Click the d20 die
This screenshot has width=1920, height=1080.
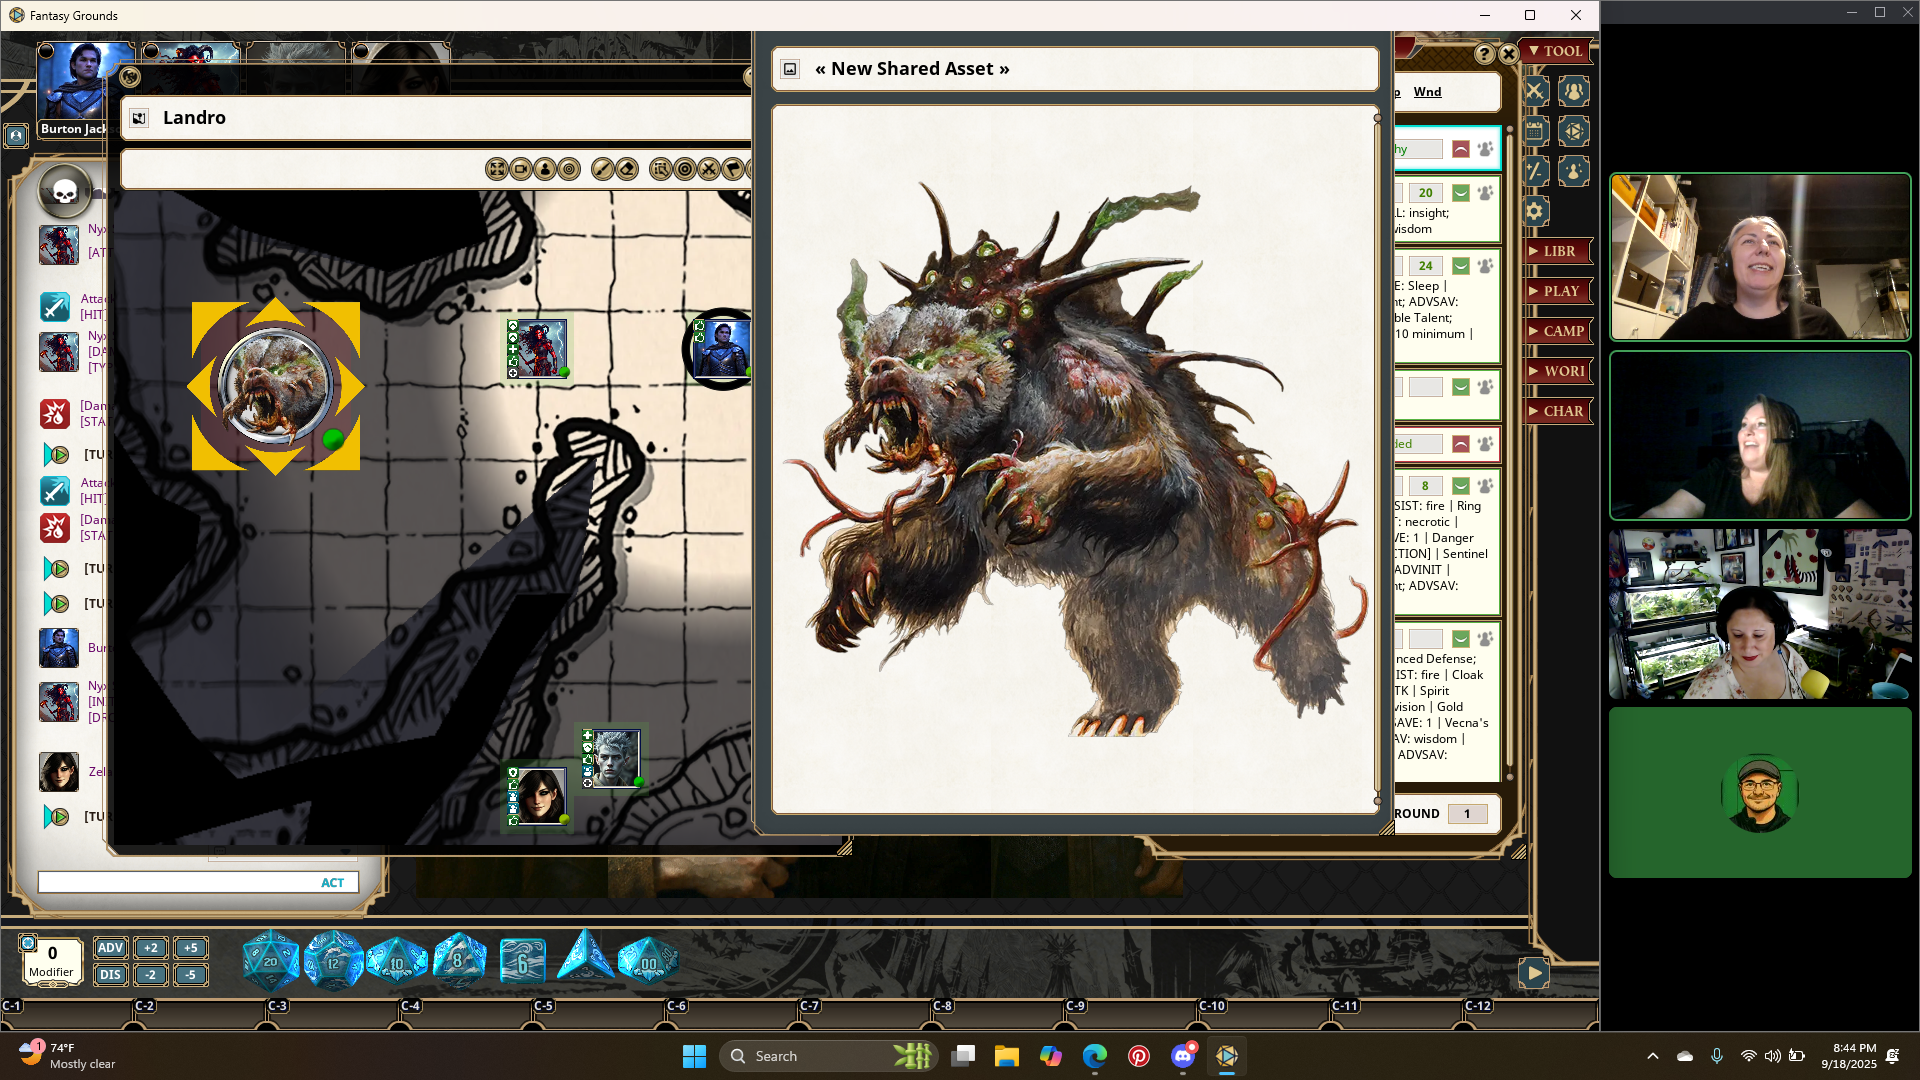point(270,960)
